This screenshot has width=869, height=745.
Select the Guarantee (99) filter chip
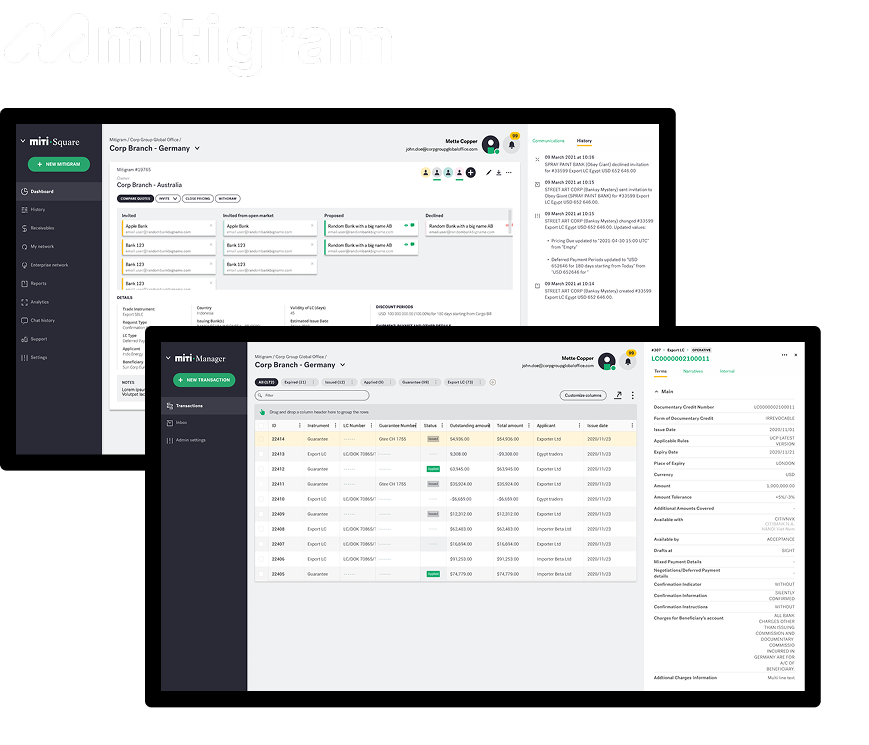tap(420, 382)
